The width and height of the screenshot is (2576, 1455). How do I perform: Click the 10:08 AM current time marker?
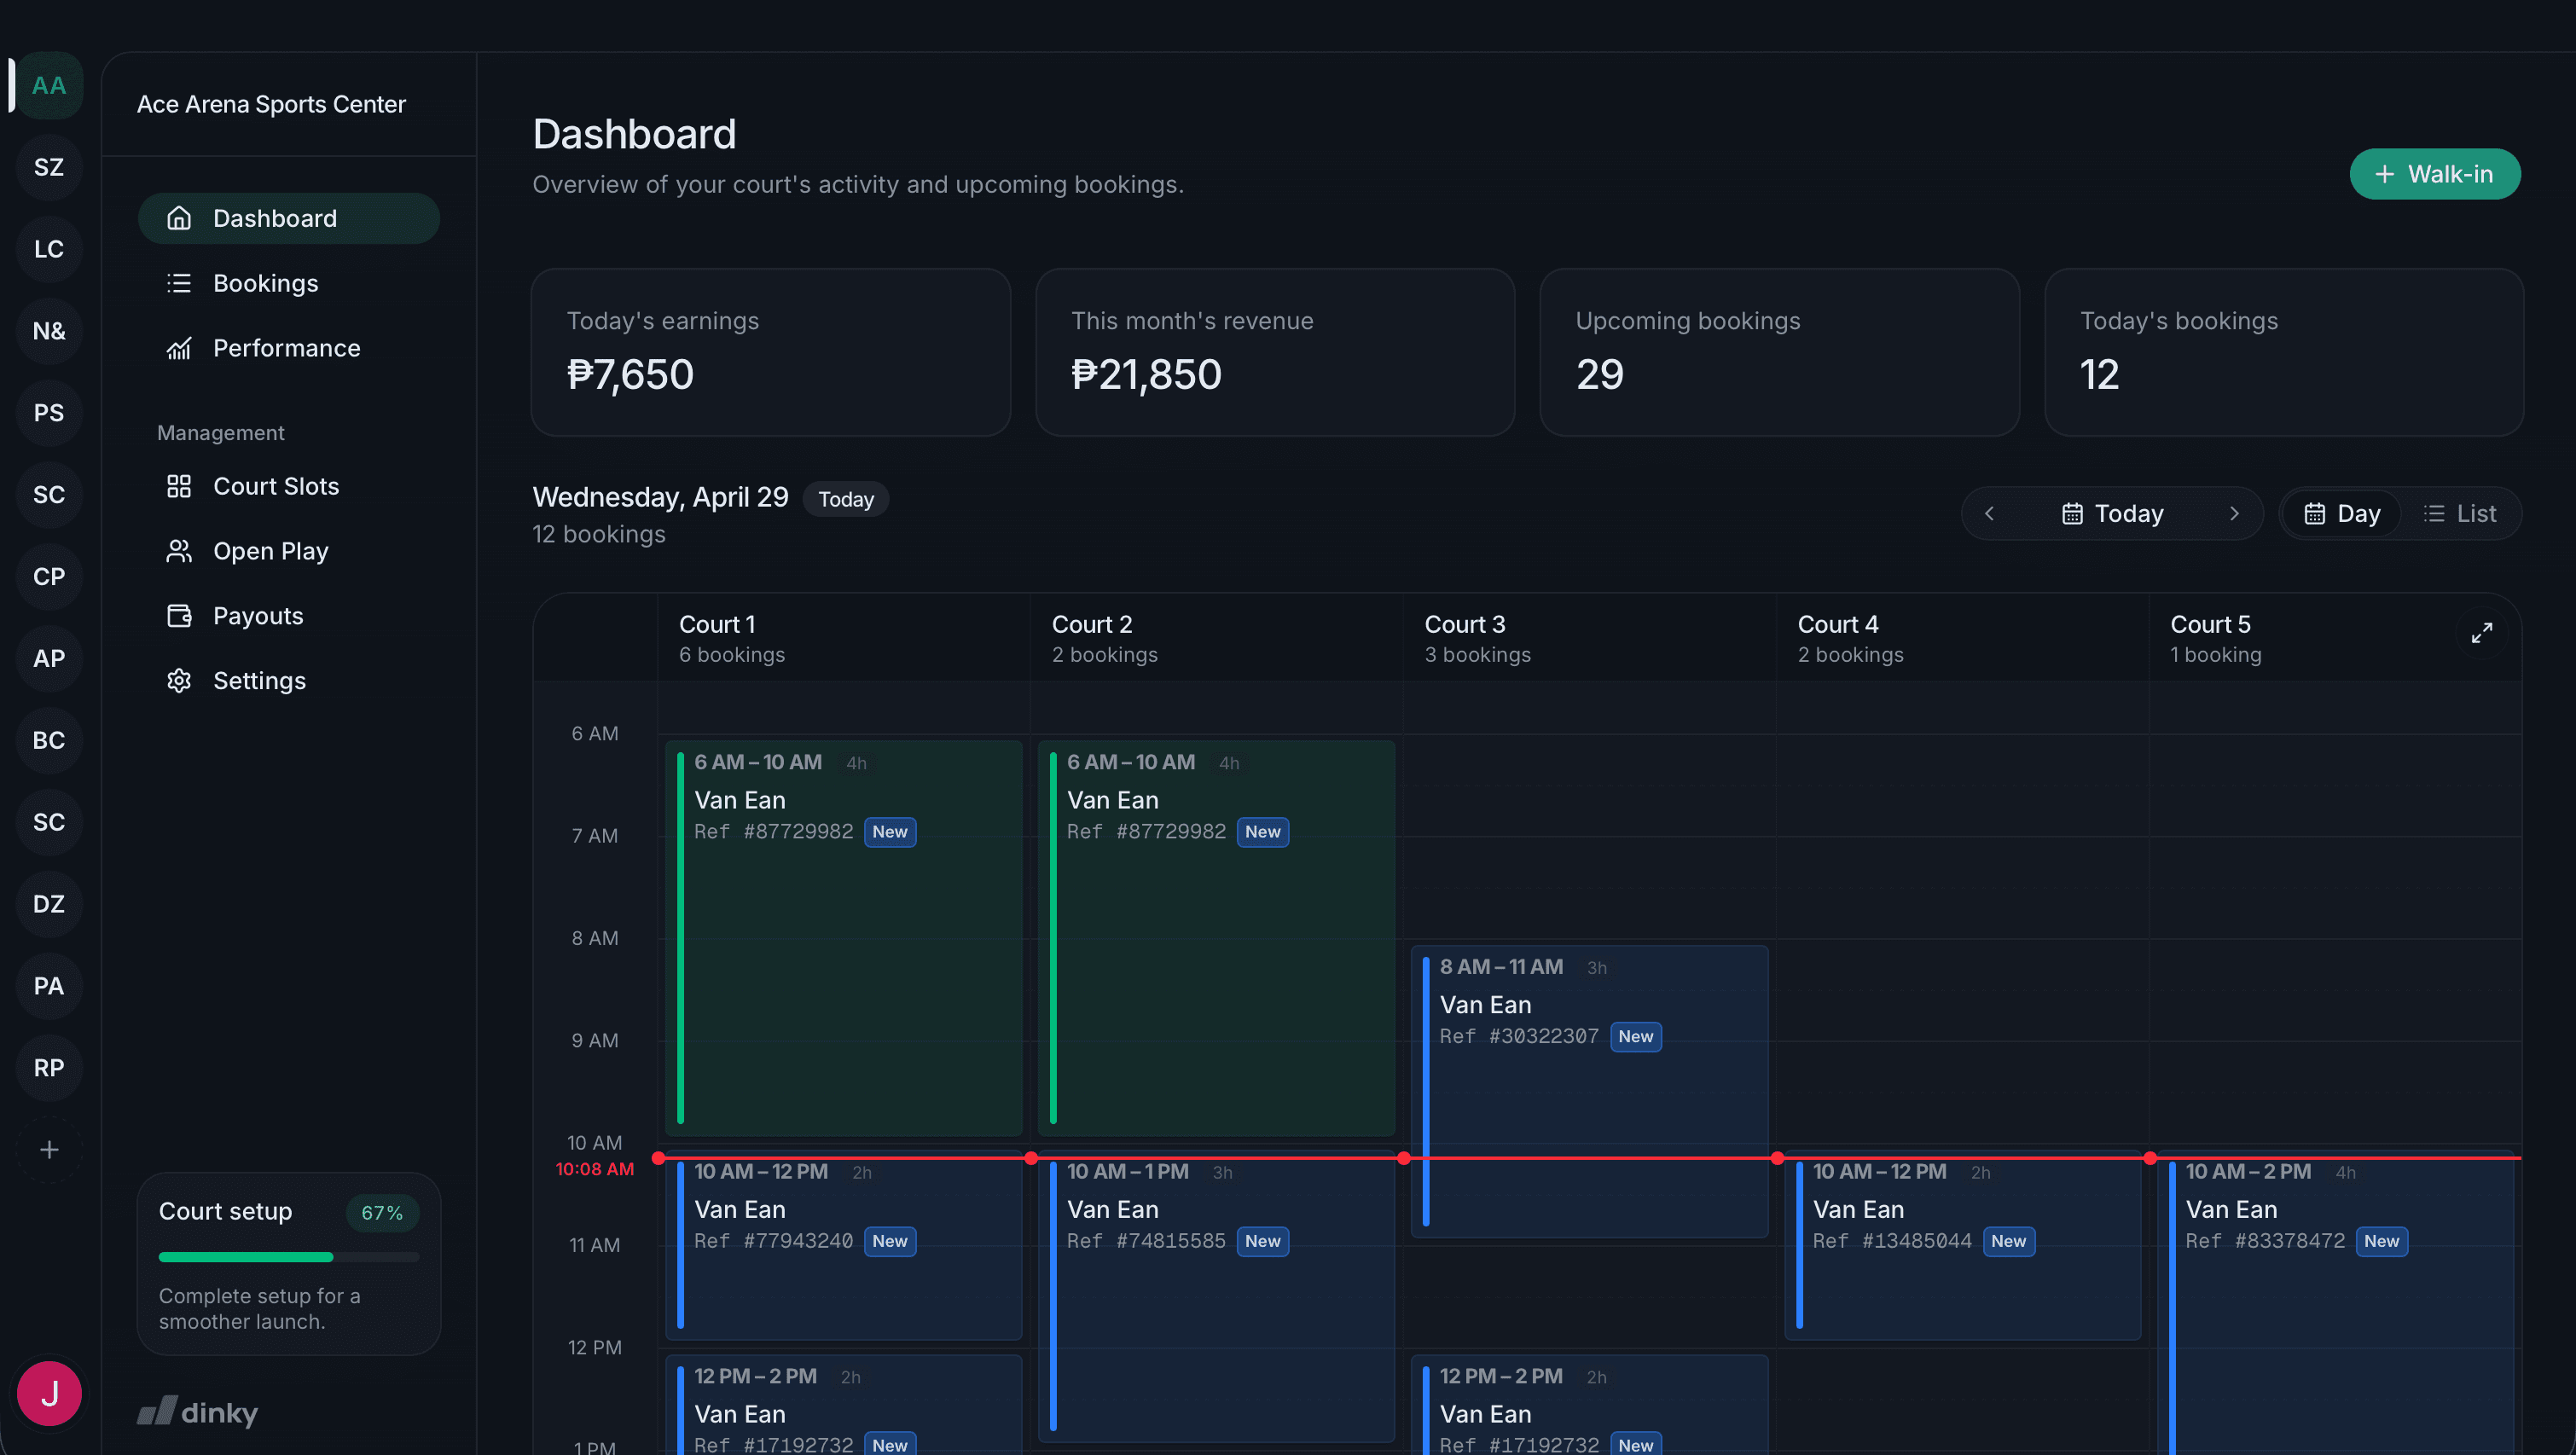pyautogui.click(x=594, y=1169)
